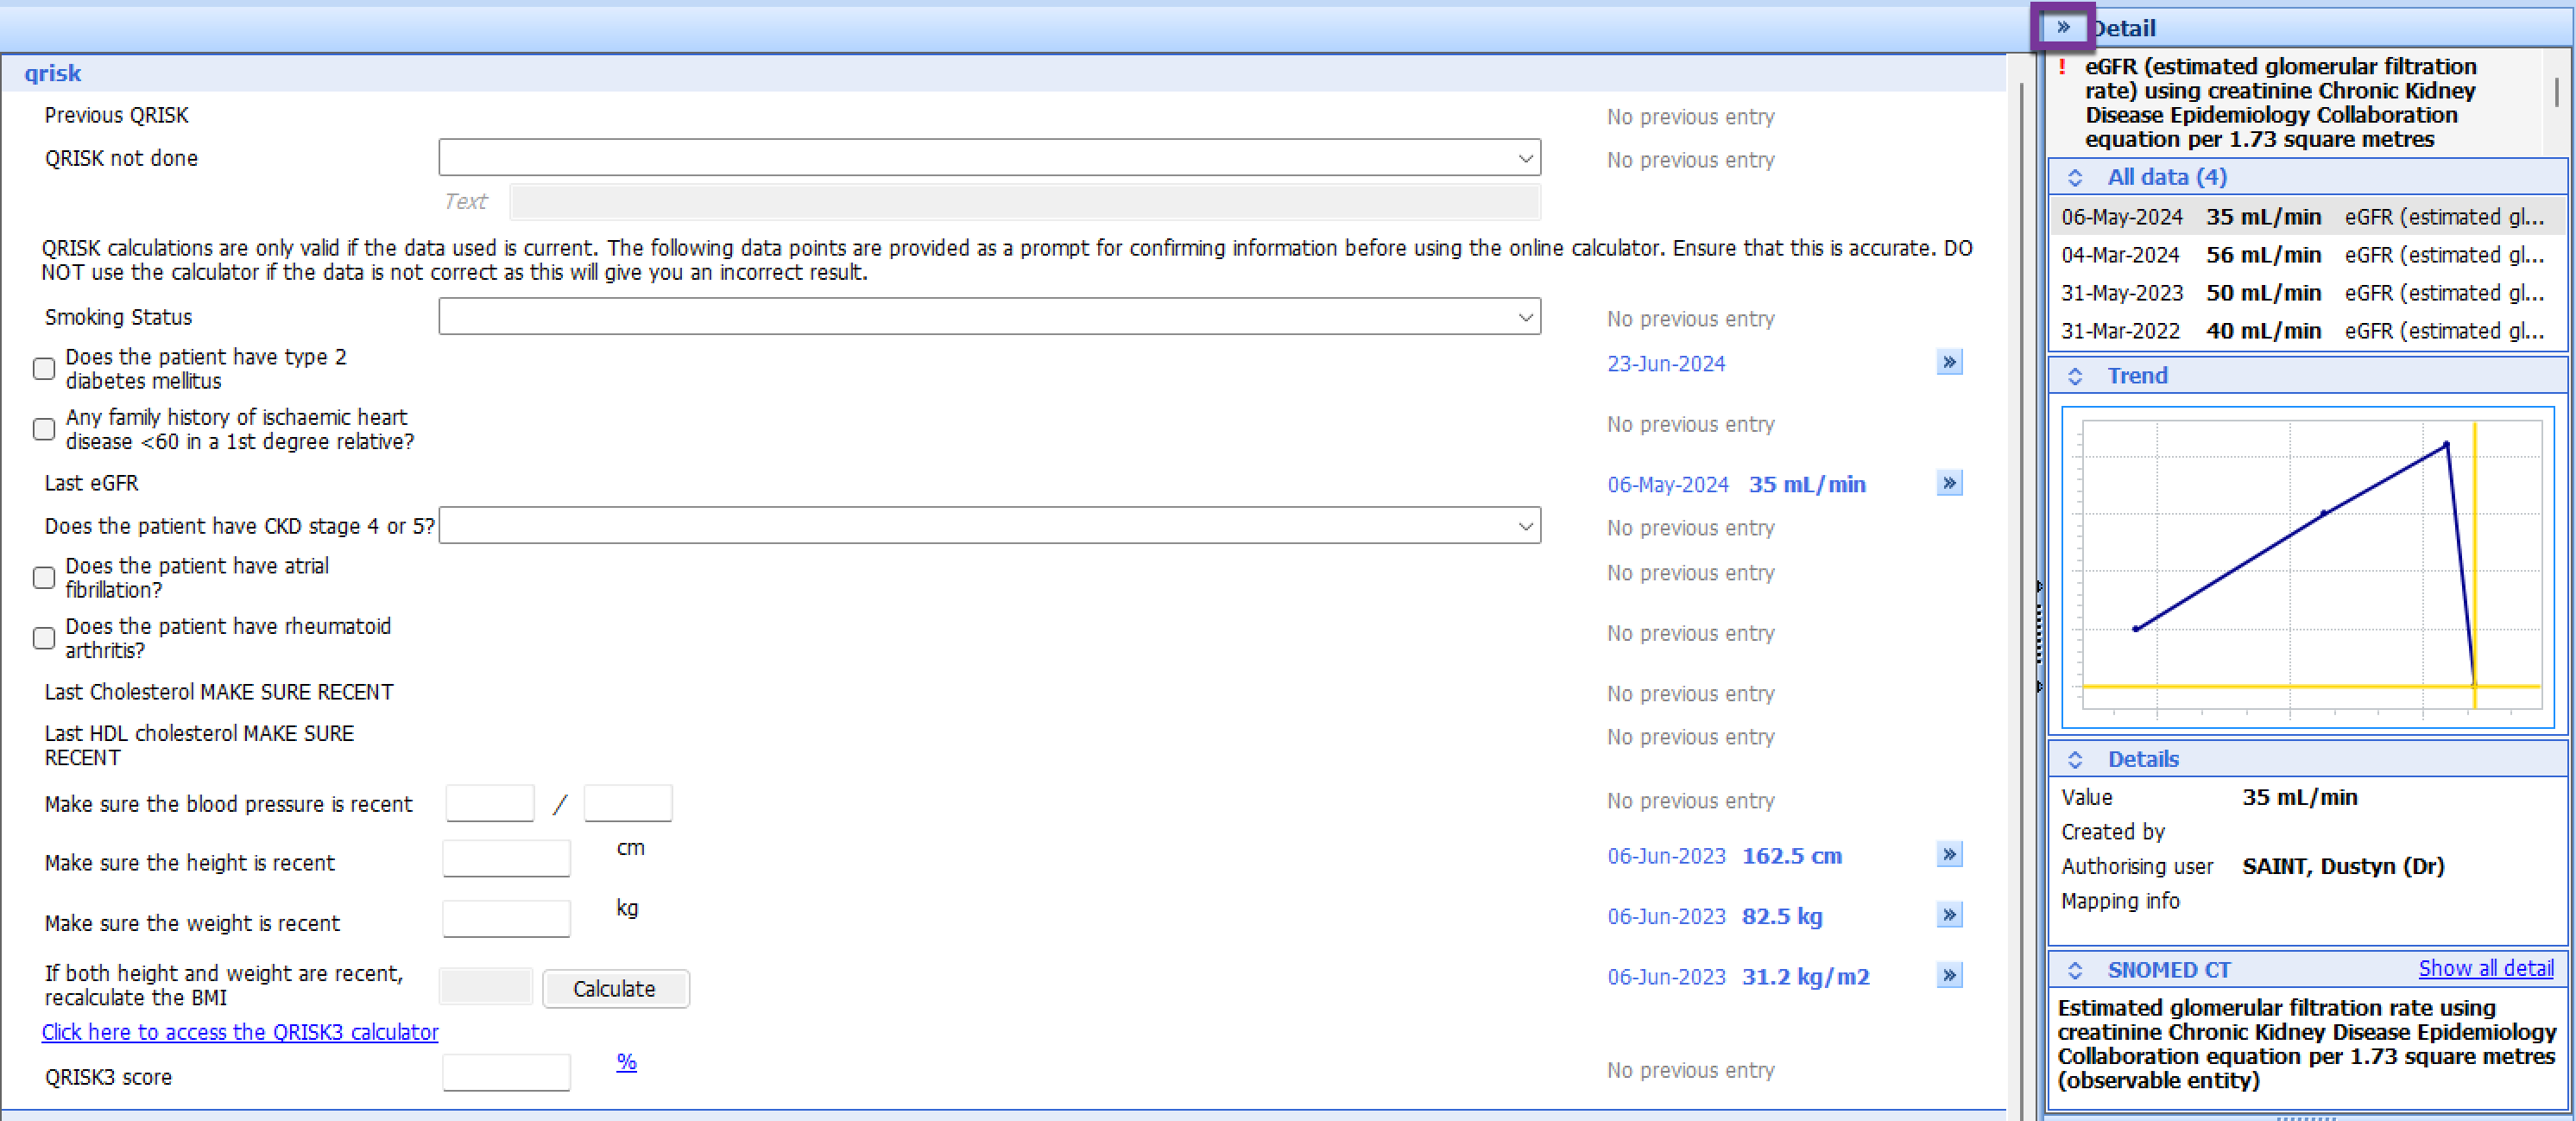Click the red exclamation alert icon
Image resolution: width=2576 pixels, height=1121 pixels.
click(x=2061, y=67)
